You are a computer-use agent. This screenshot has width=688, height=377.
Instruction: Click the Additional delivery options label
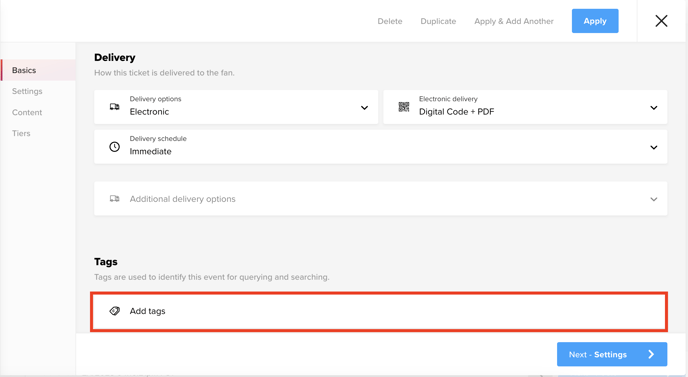pos(183,199)
